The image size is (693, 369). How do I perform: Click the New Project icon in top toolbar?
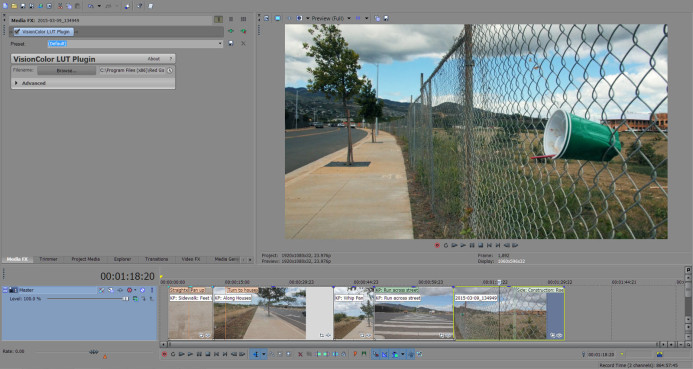point(5,6)
